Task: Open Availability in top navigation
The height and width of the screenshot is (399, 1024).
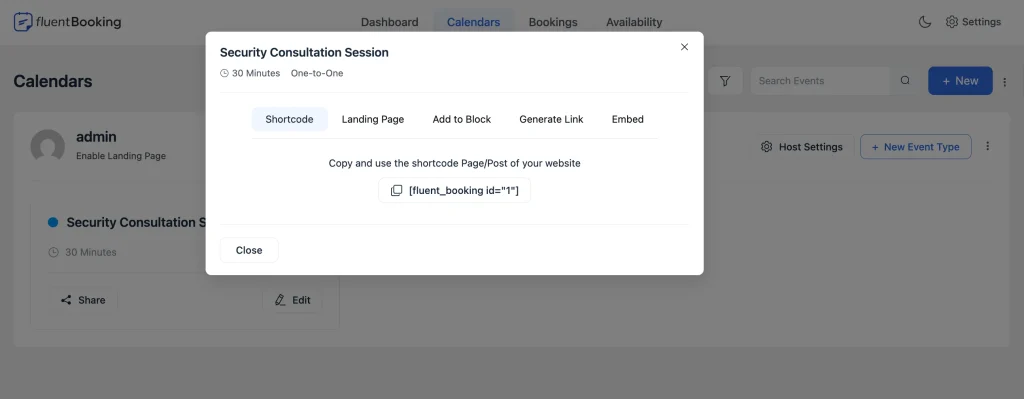Action: (x=634, y=22)
